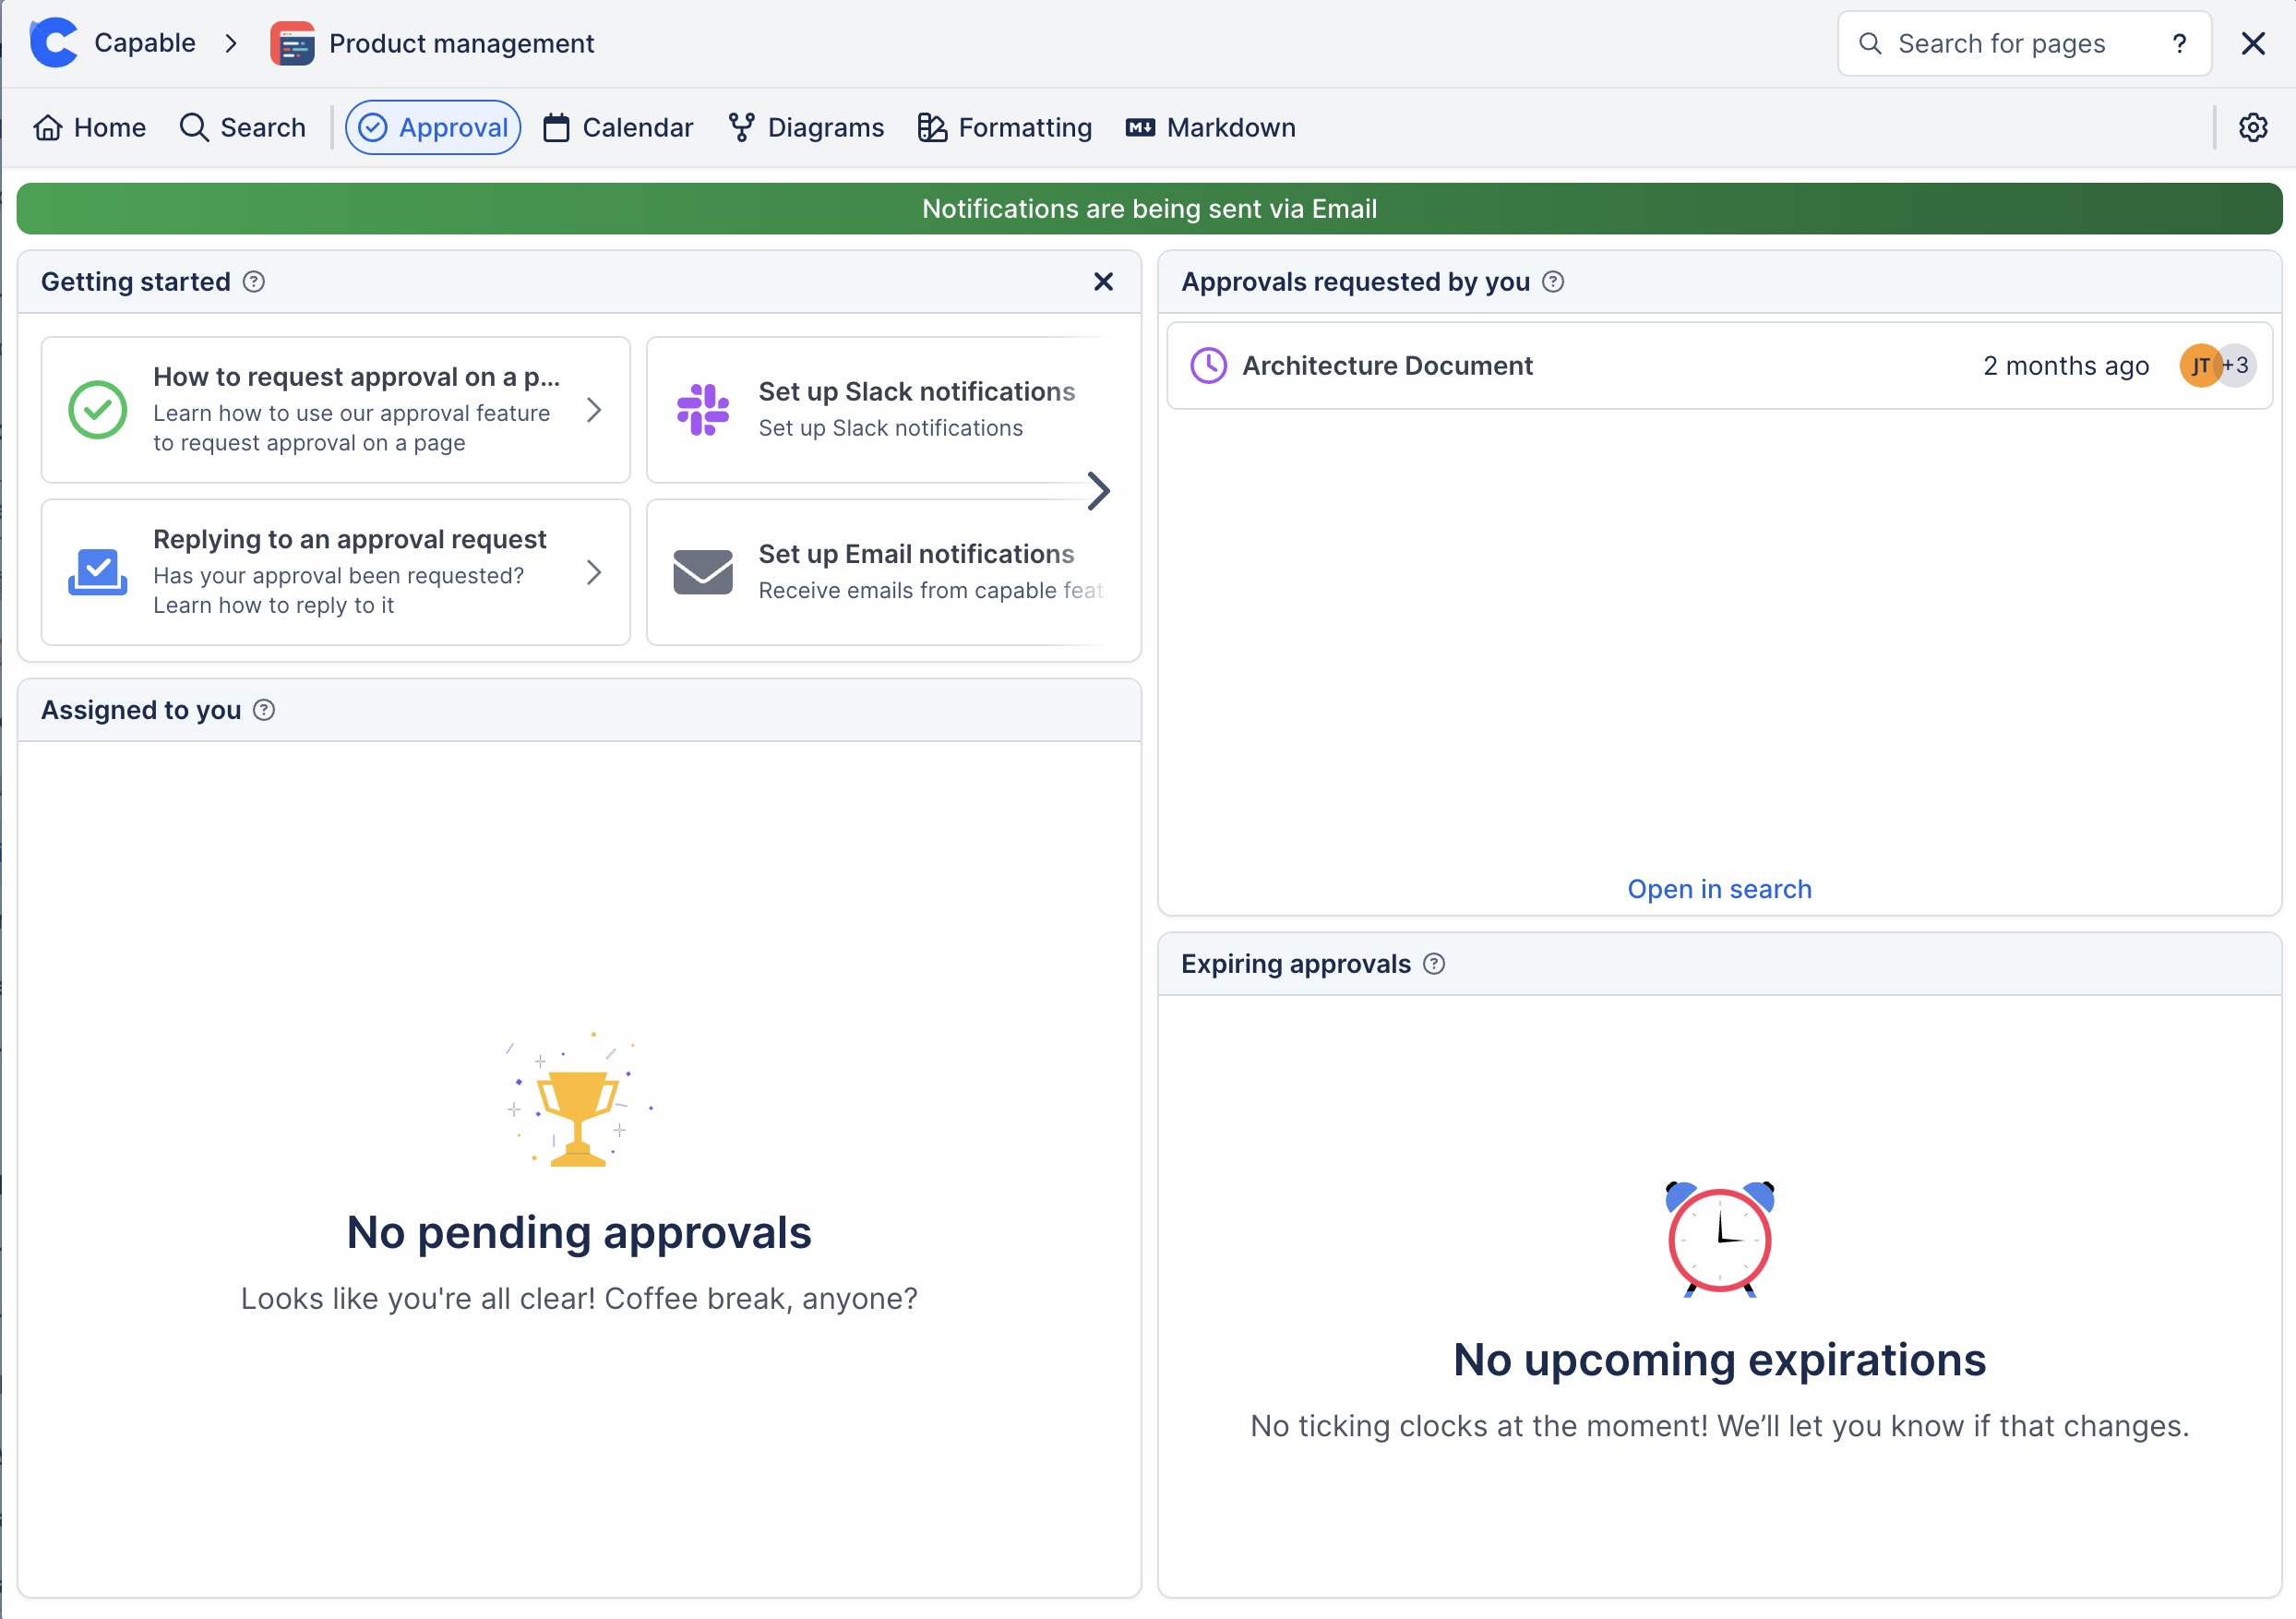Expand How to request approval card chevron
The height and width of the screenshot is (1619, 2296).
pos(594,409)
